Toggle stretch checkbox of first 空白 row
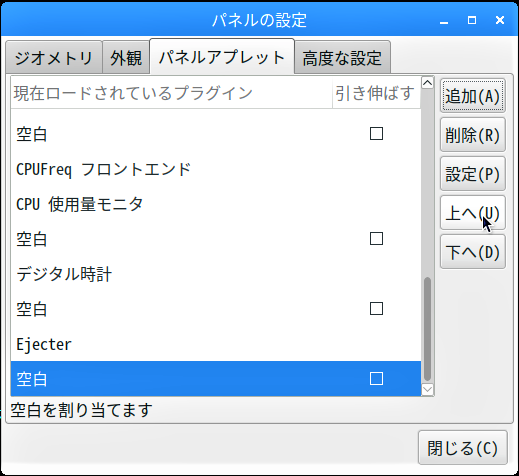519x476 pixels. (376, 134)
